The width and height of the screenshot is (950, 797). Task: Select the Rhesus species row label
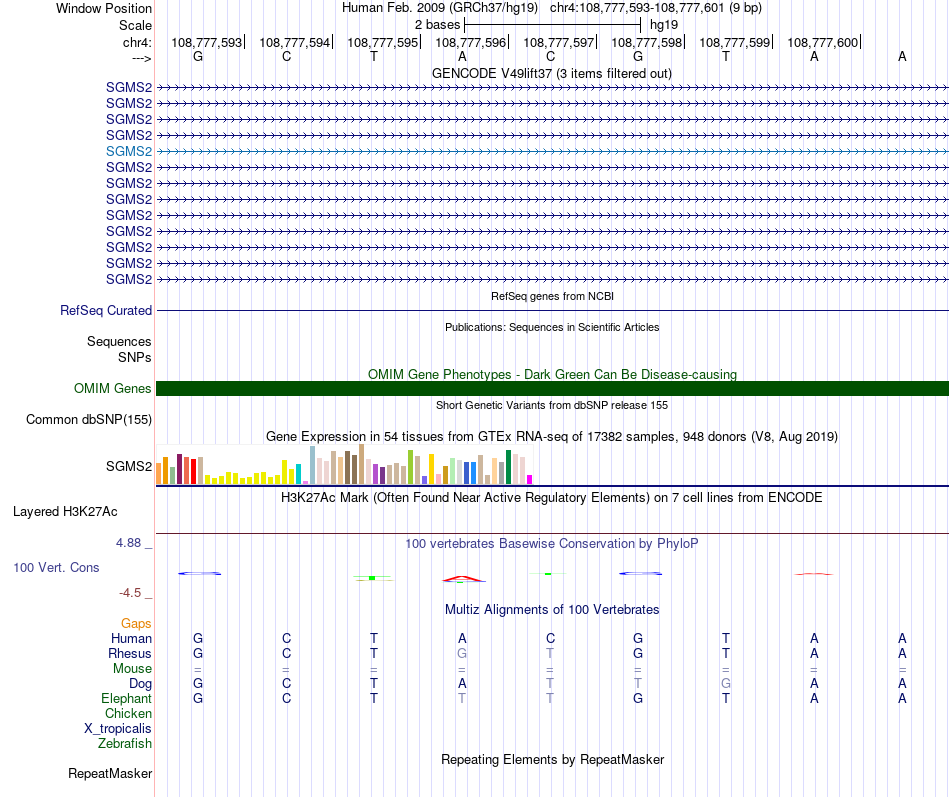pyautogui.click(x=130, y=653)
